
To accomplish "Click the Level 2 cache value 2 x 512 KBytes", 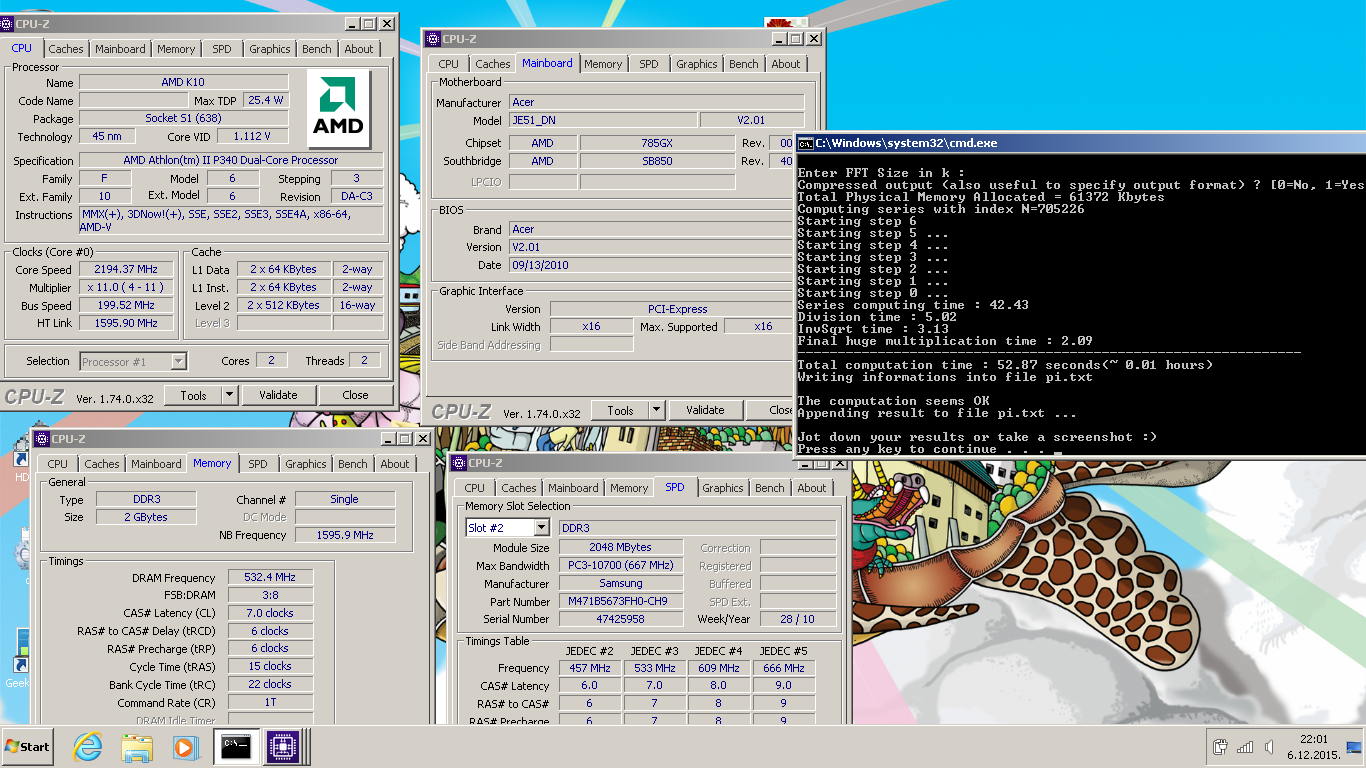I will (x=283, y=306).
